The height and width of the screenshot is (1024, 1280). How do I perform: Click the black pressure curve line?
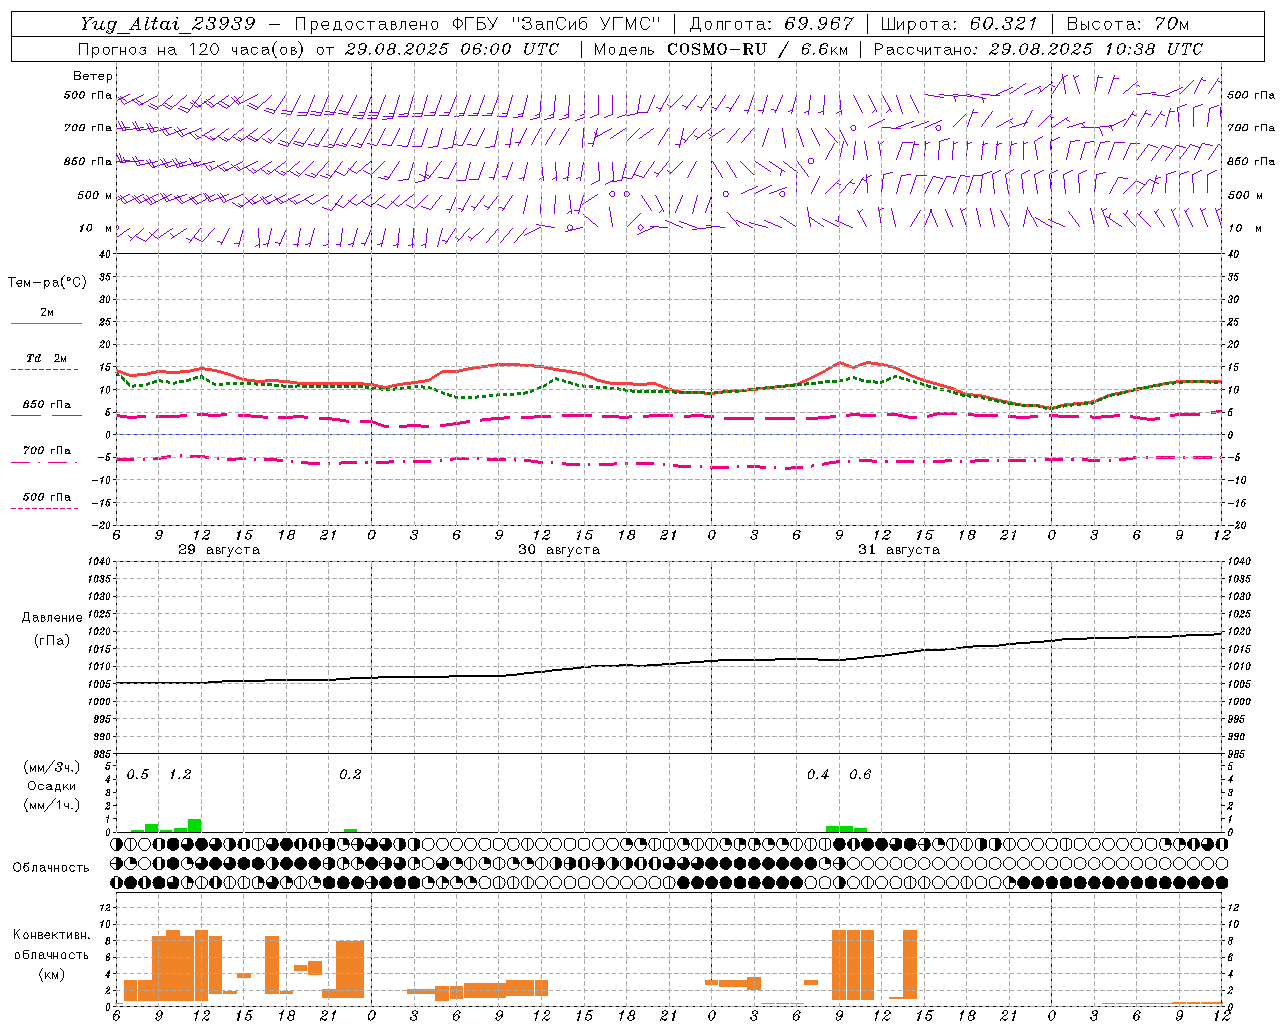[x=668, y=664]
